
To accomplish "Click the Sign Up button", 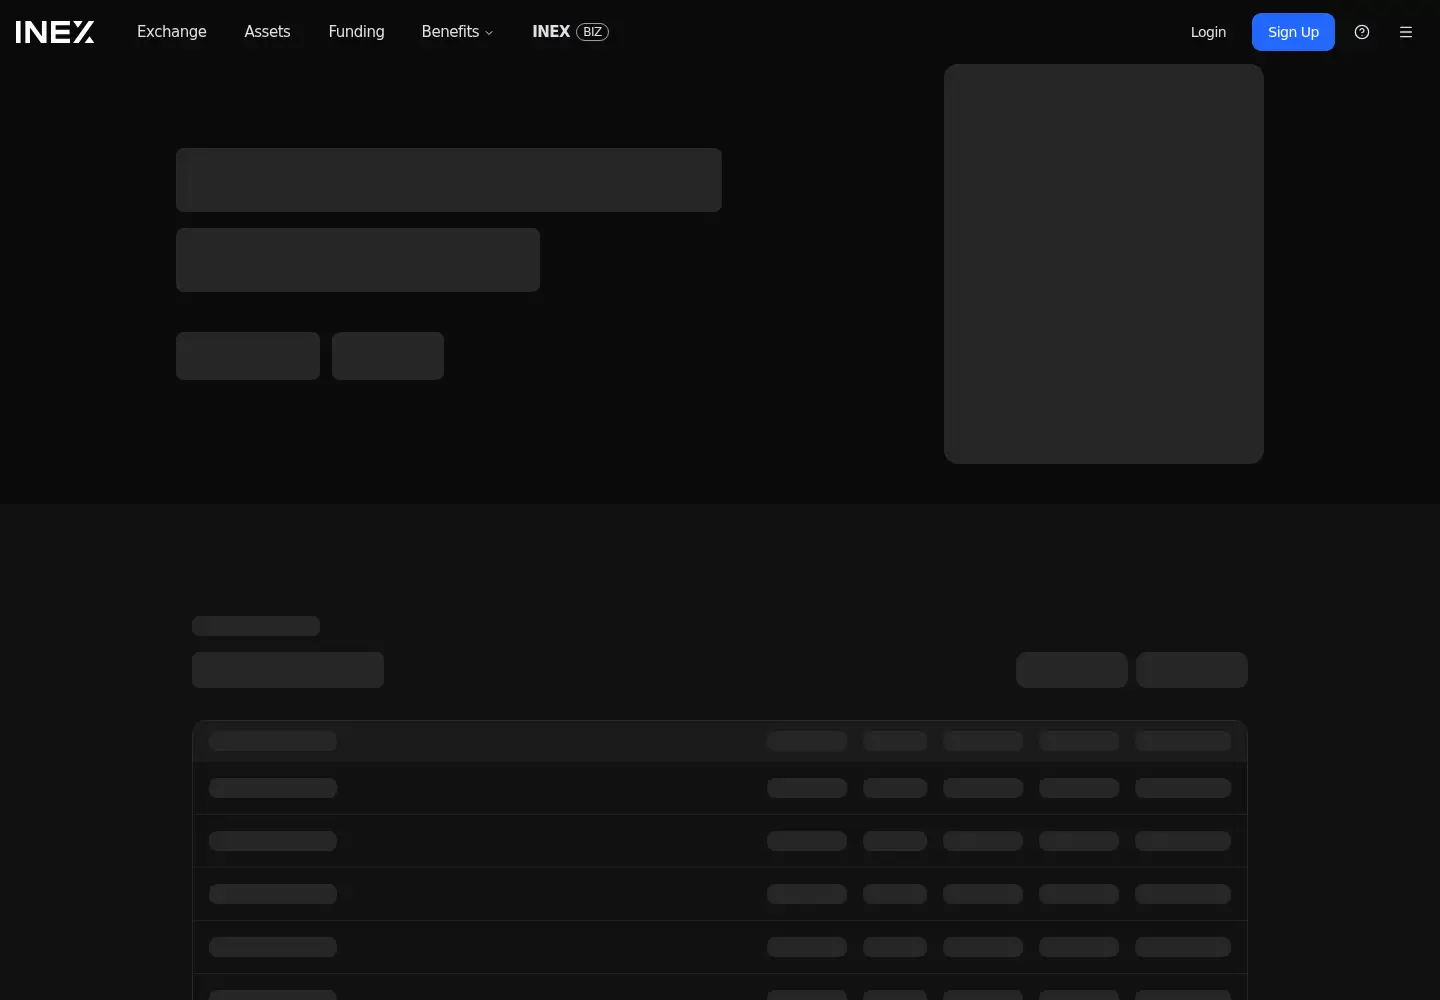I will 1293,32.
